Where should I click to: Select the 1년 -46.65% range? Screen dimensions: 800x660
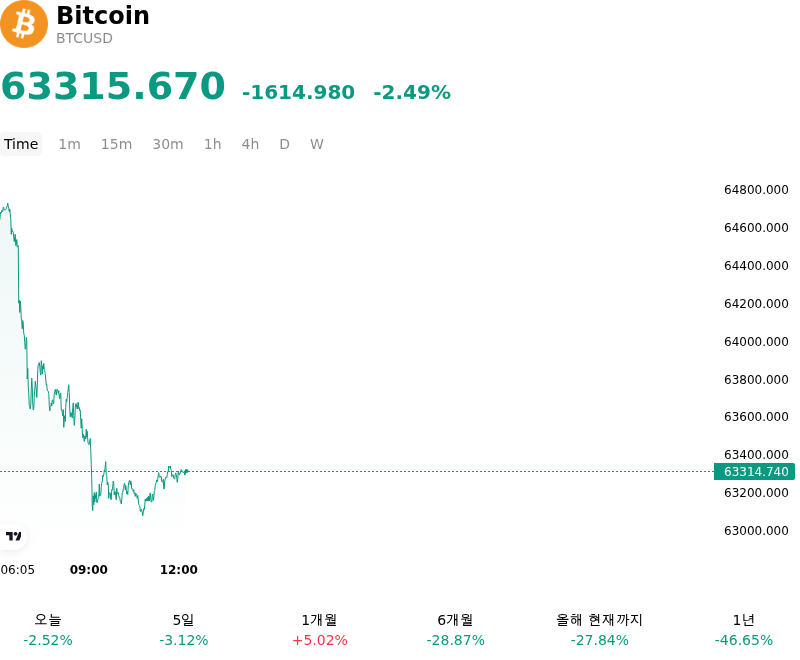(x=743, y=630)
